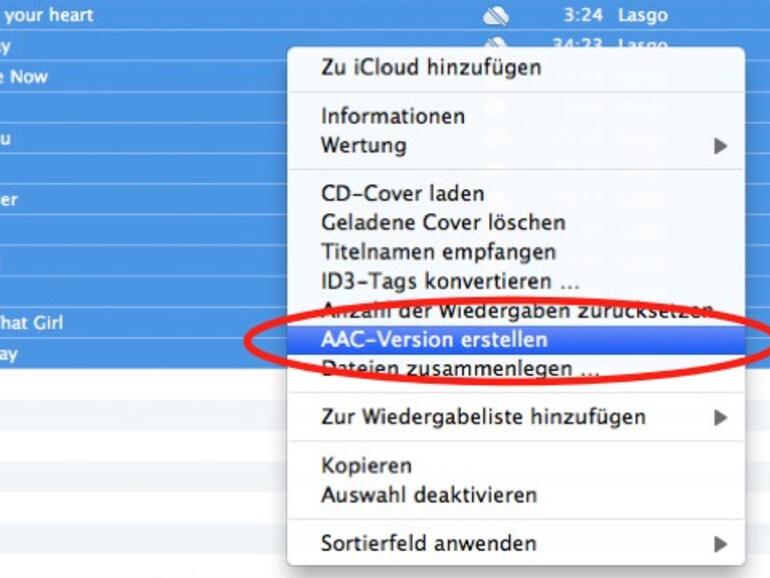Click the artist 'Lasgo' in the first row
Screen dimensions: 770x578
643,16
